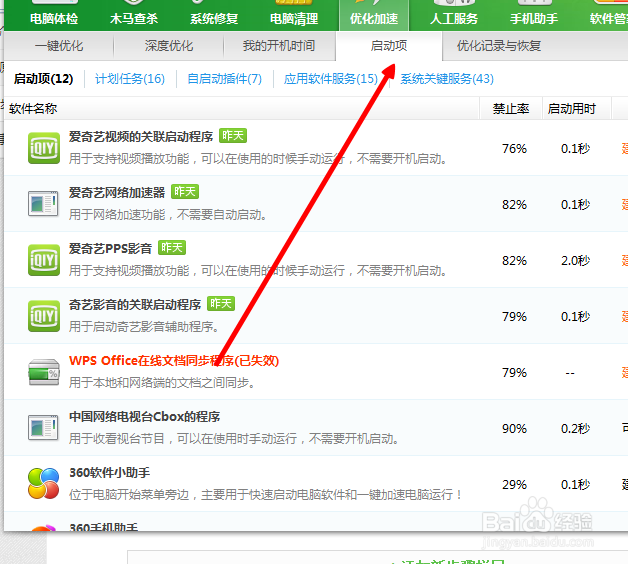Click the 用于网络加速功能 description text
The width and height of the screenshot is (628, 564).
pos(168,215)
